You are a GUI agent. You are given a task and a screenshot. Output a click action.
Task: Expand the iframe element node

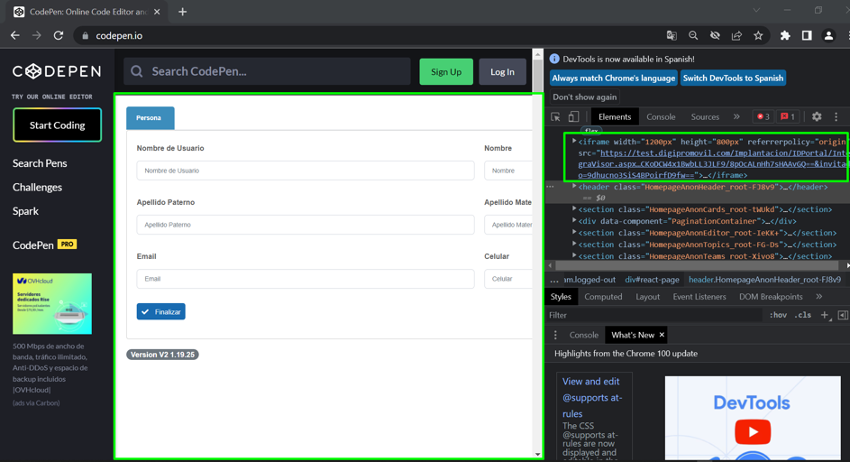point(574,142)
